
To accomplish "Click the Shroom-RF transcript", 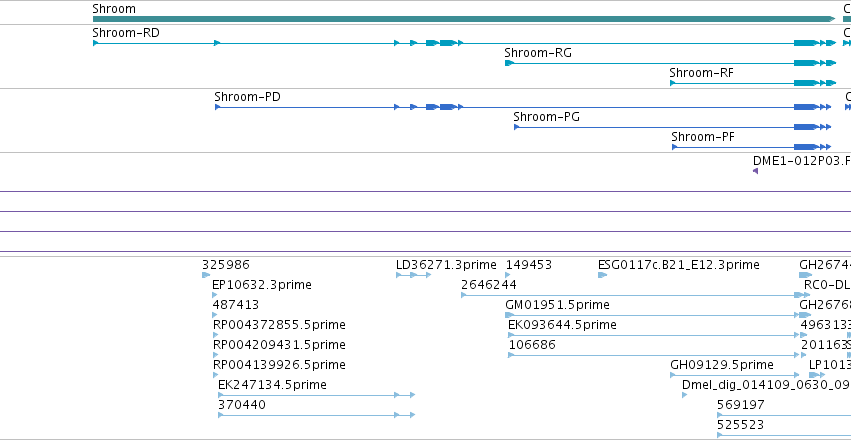I will 753,83.
